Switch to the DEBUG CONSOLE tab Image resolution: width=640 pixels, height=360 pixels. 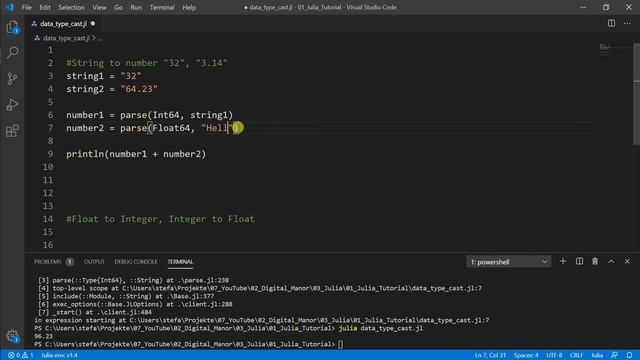pyautogui.click(x=136, y=262)
